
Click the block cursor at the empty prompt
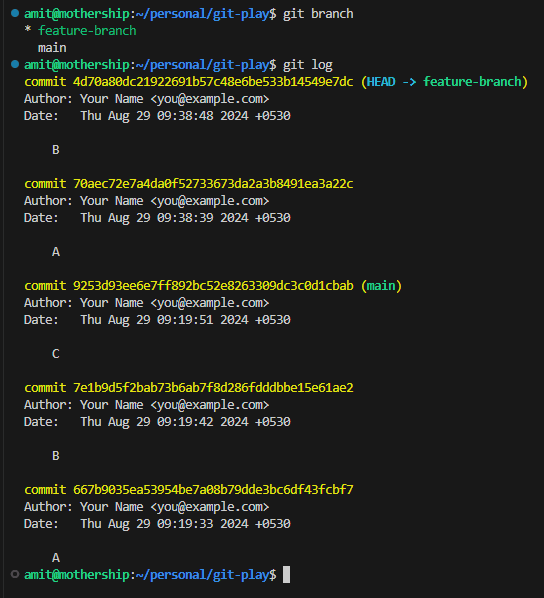click(x=286, y=575)
